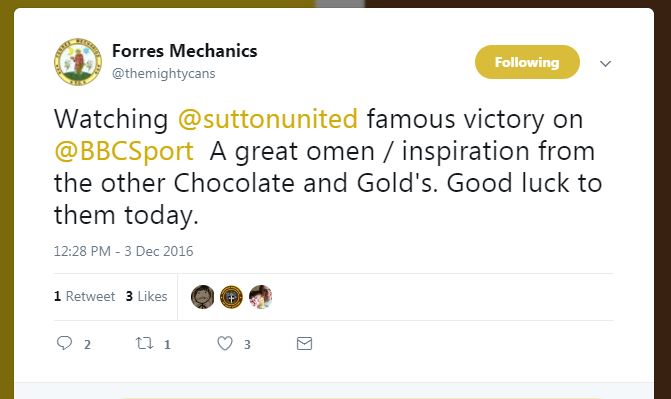Click the reply count number 2
This screenshot has height=399, width=671.
[87, 345]
